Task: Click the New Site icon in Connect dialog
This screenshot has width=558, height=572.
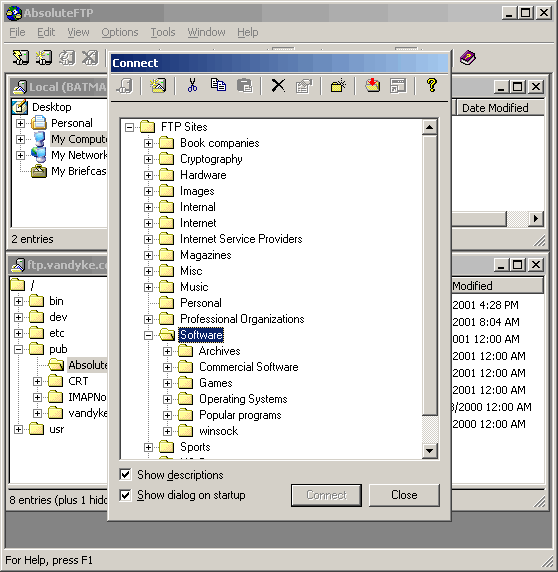Action: pyautogui.click(x=158, y=86)
